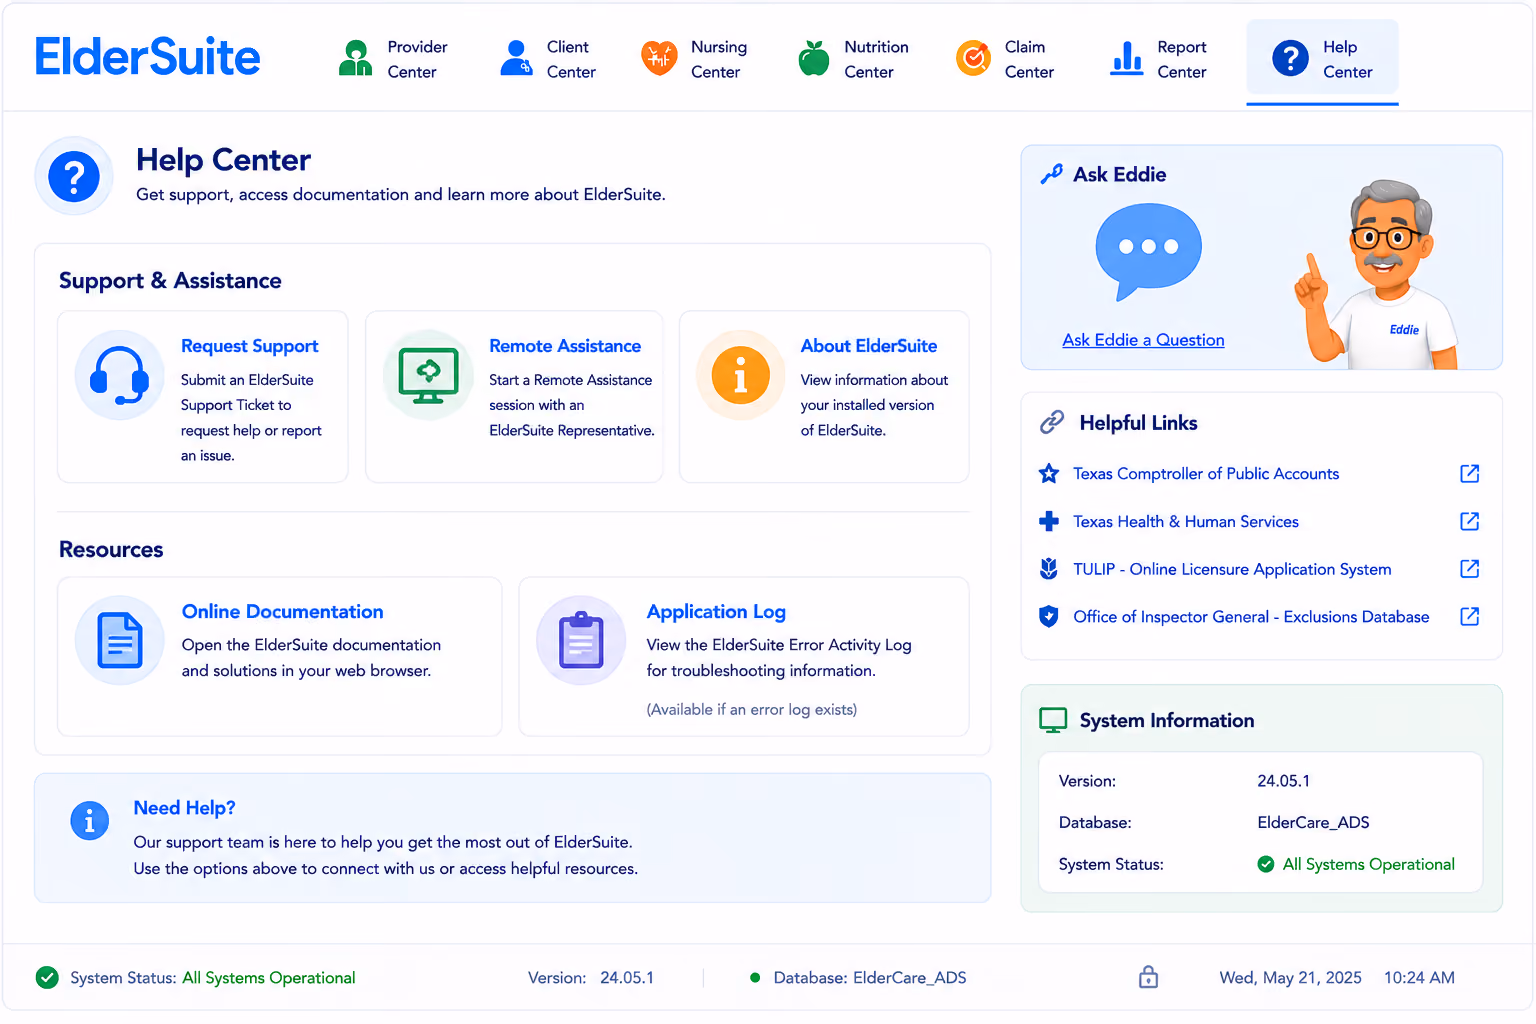This screenshot has width=1536, height=1024.
Task: Click the Report Center bar chart icon
Action: click(x=1127, y=58)
